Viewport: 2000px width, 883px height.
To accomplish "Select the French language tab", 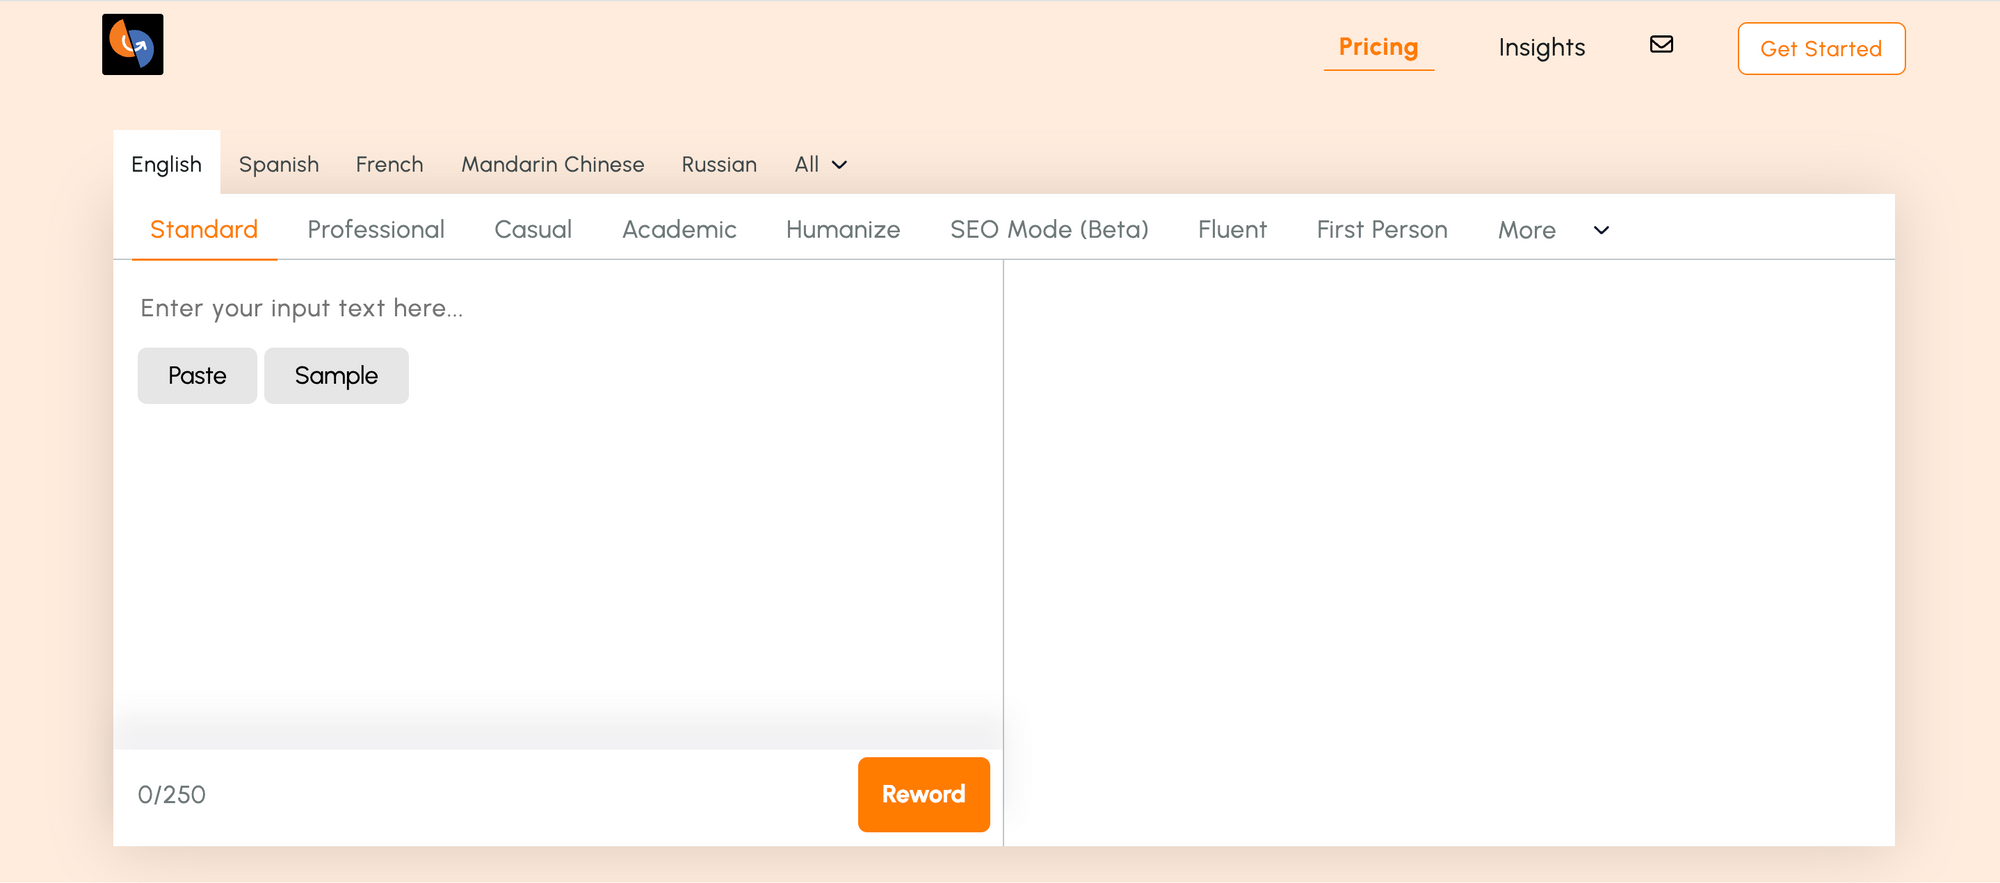I will point(389,165).
